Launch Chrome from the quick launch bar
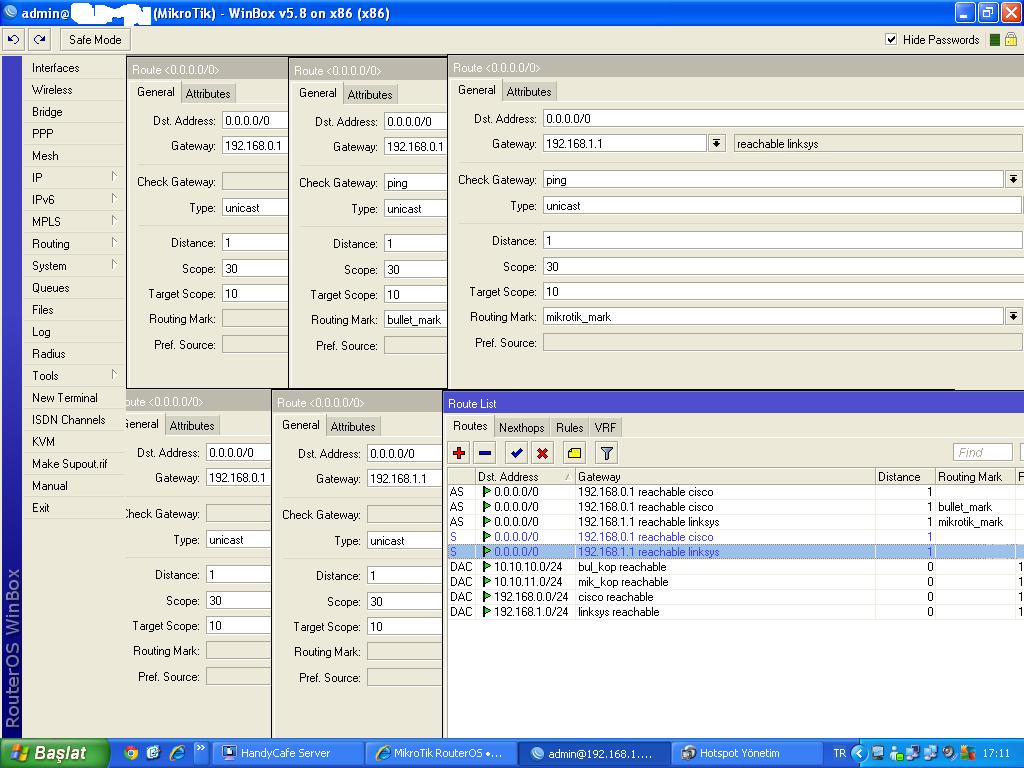 (130, 753)
